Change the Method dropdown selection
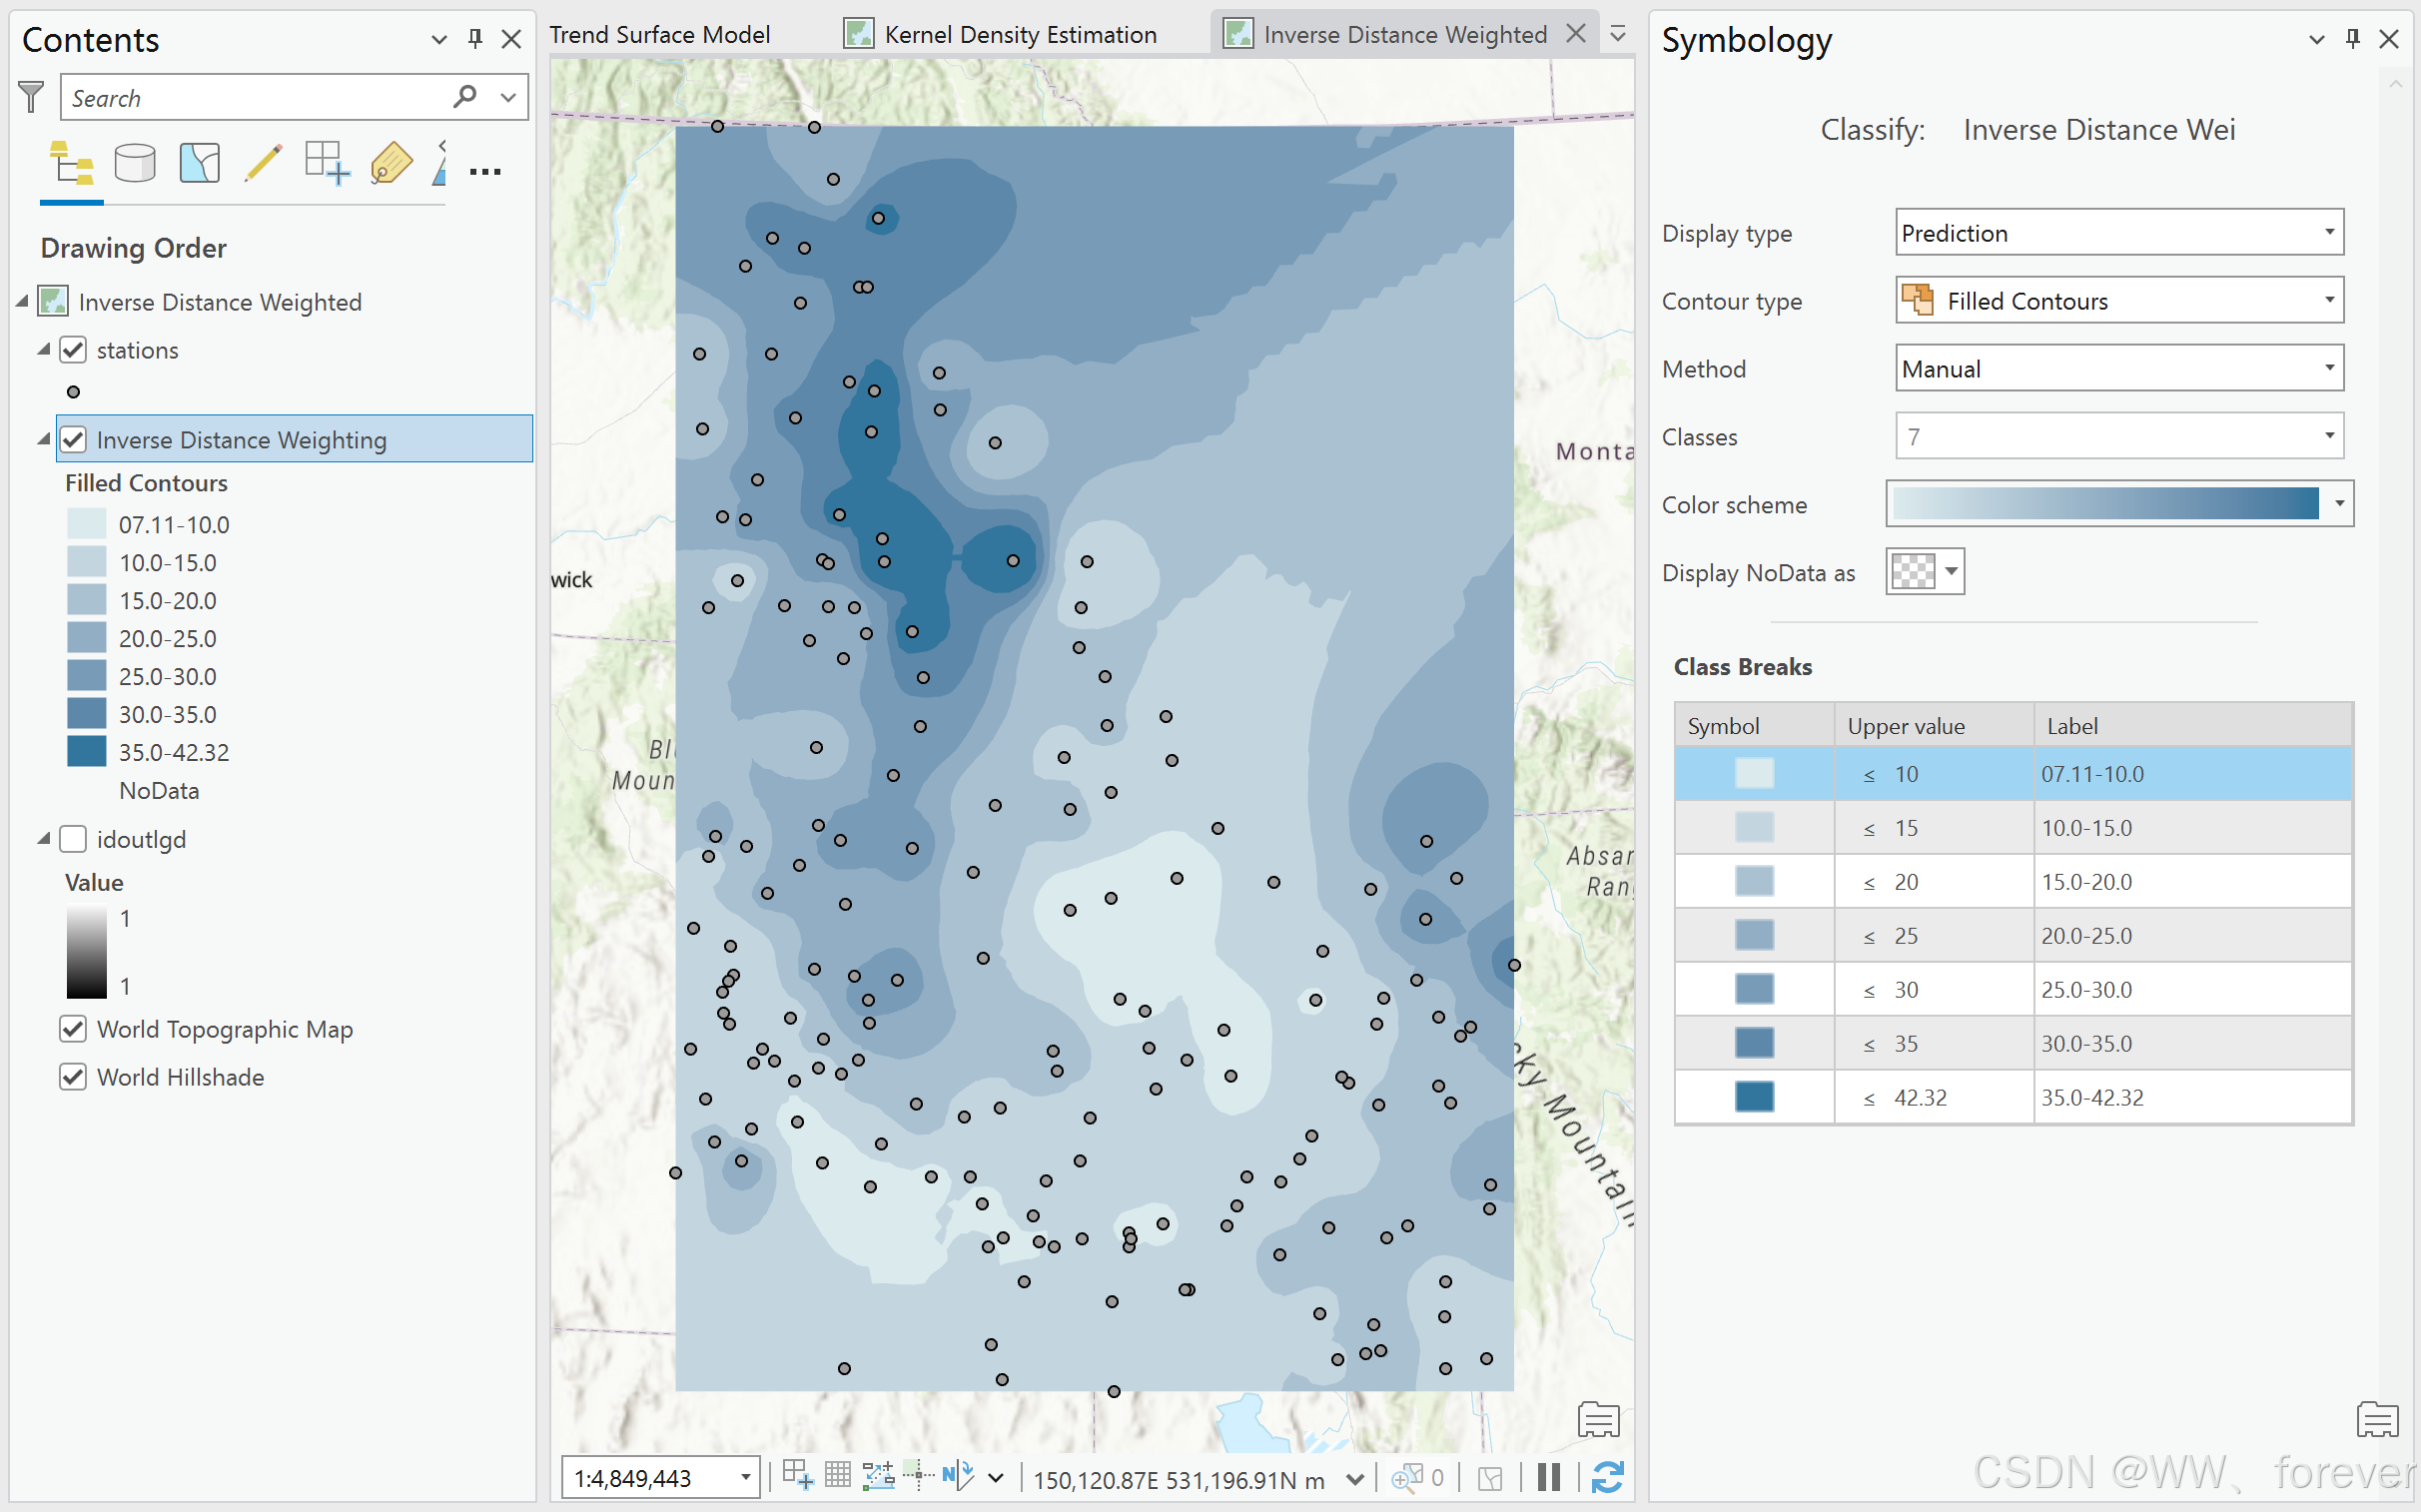The height and width of the screenshot is (1512, 2421). pos(2112,368)
